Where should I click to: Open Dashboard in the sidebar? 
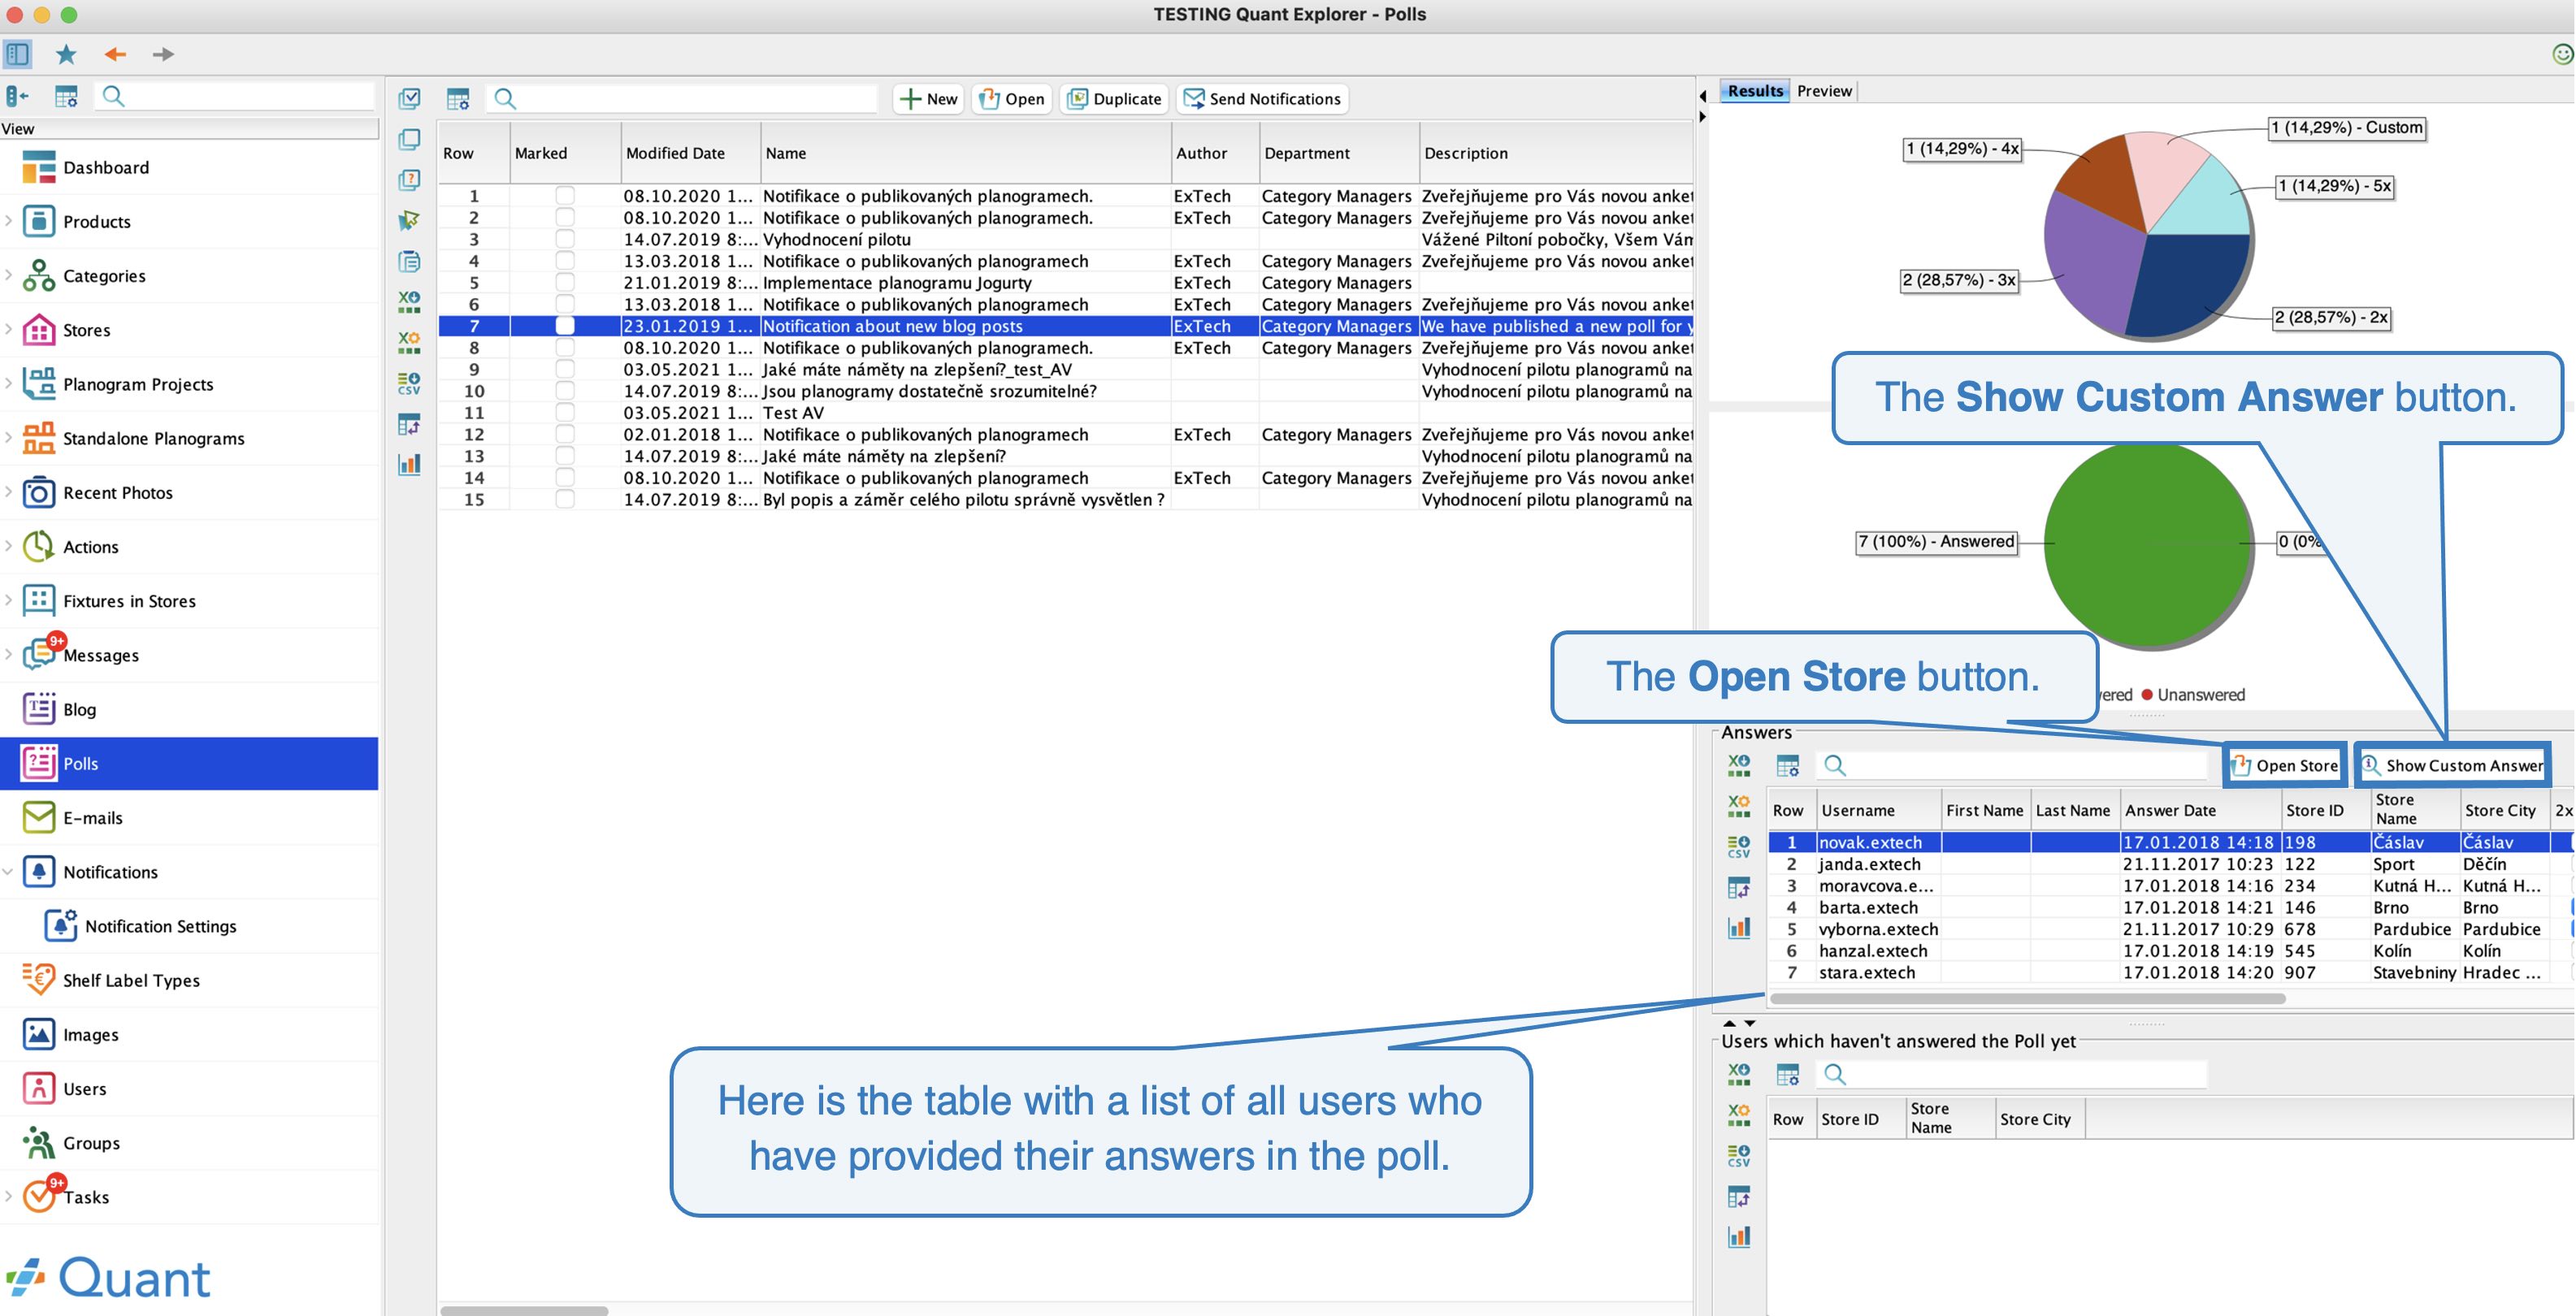(190, 167)
